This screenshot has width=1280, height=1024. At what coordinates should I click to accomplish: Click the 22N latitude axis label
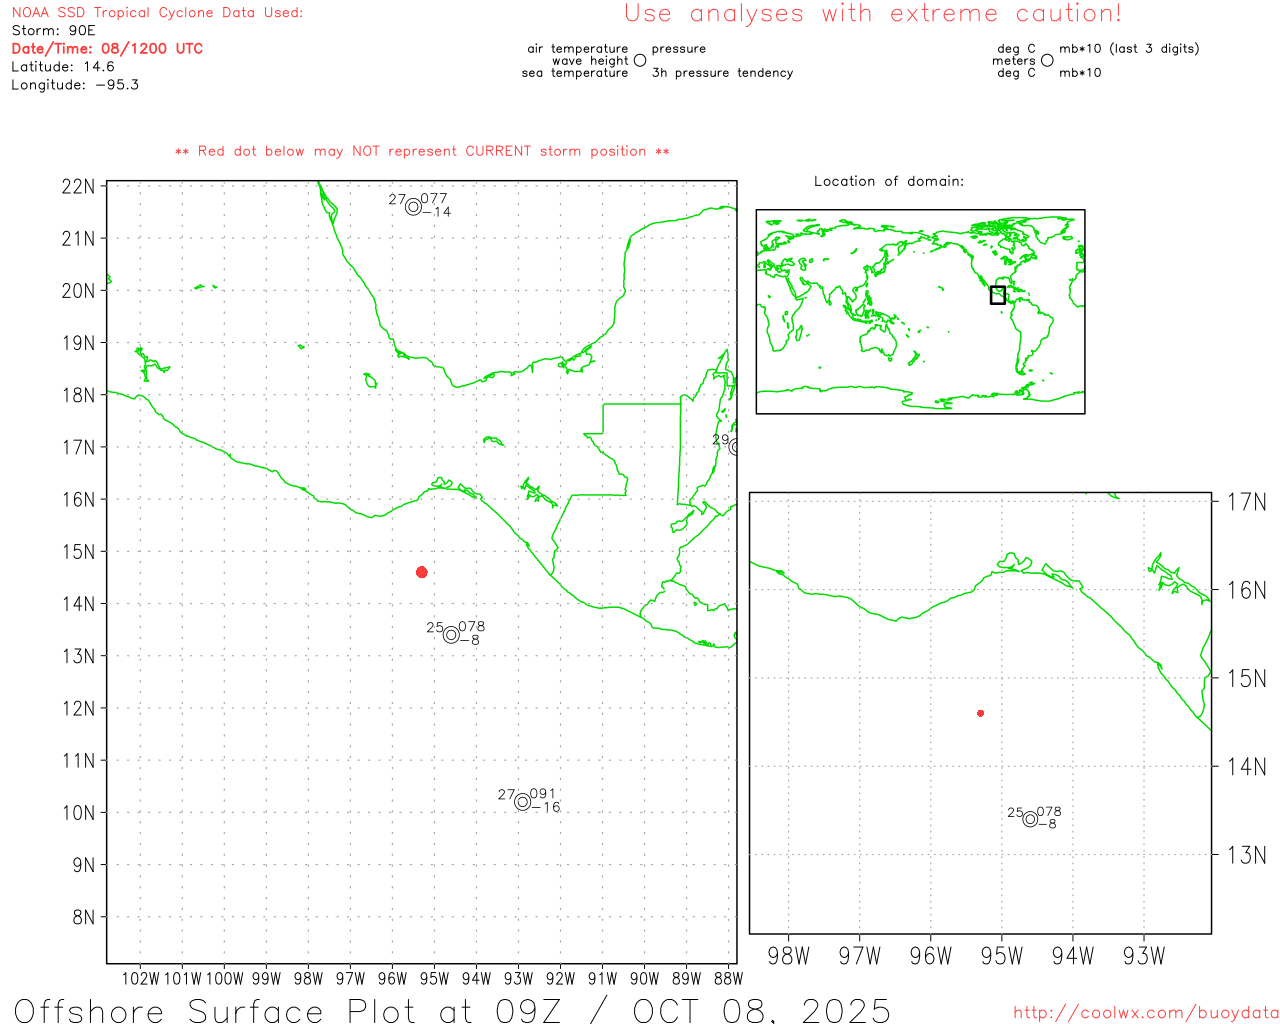coord(78,187)
